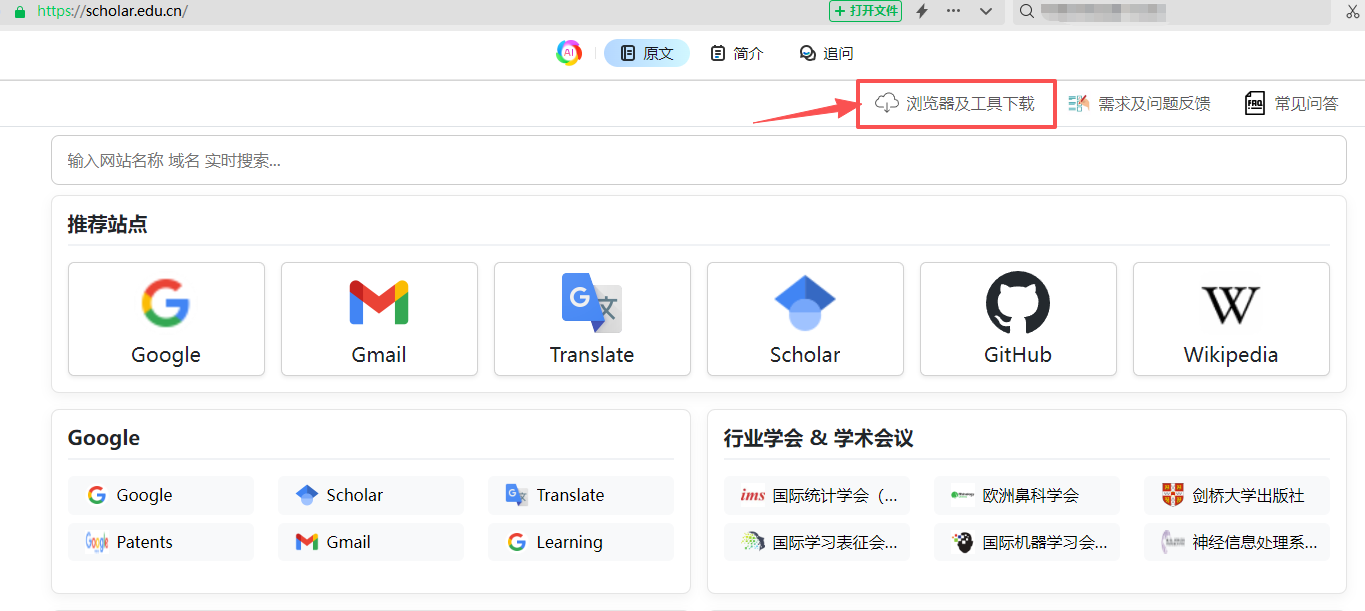
Task: Focus the 输入网站名称 search field
Action: tap(698, 160)
